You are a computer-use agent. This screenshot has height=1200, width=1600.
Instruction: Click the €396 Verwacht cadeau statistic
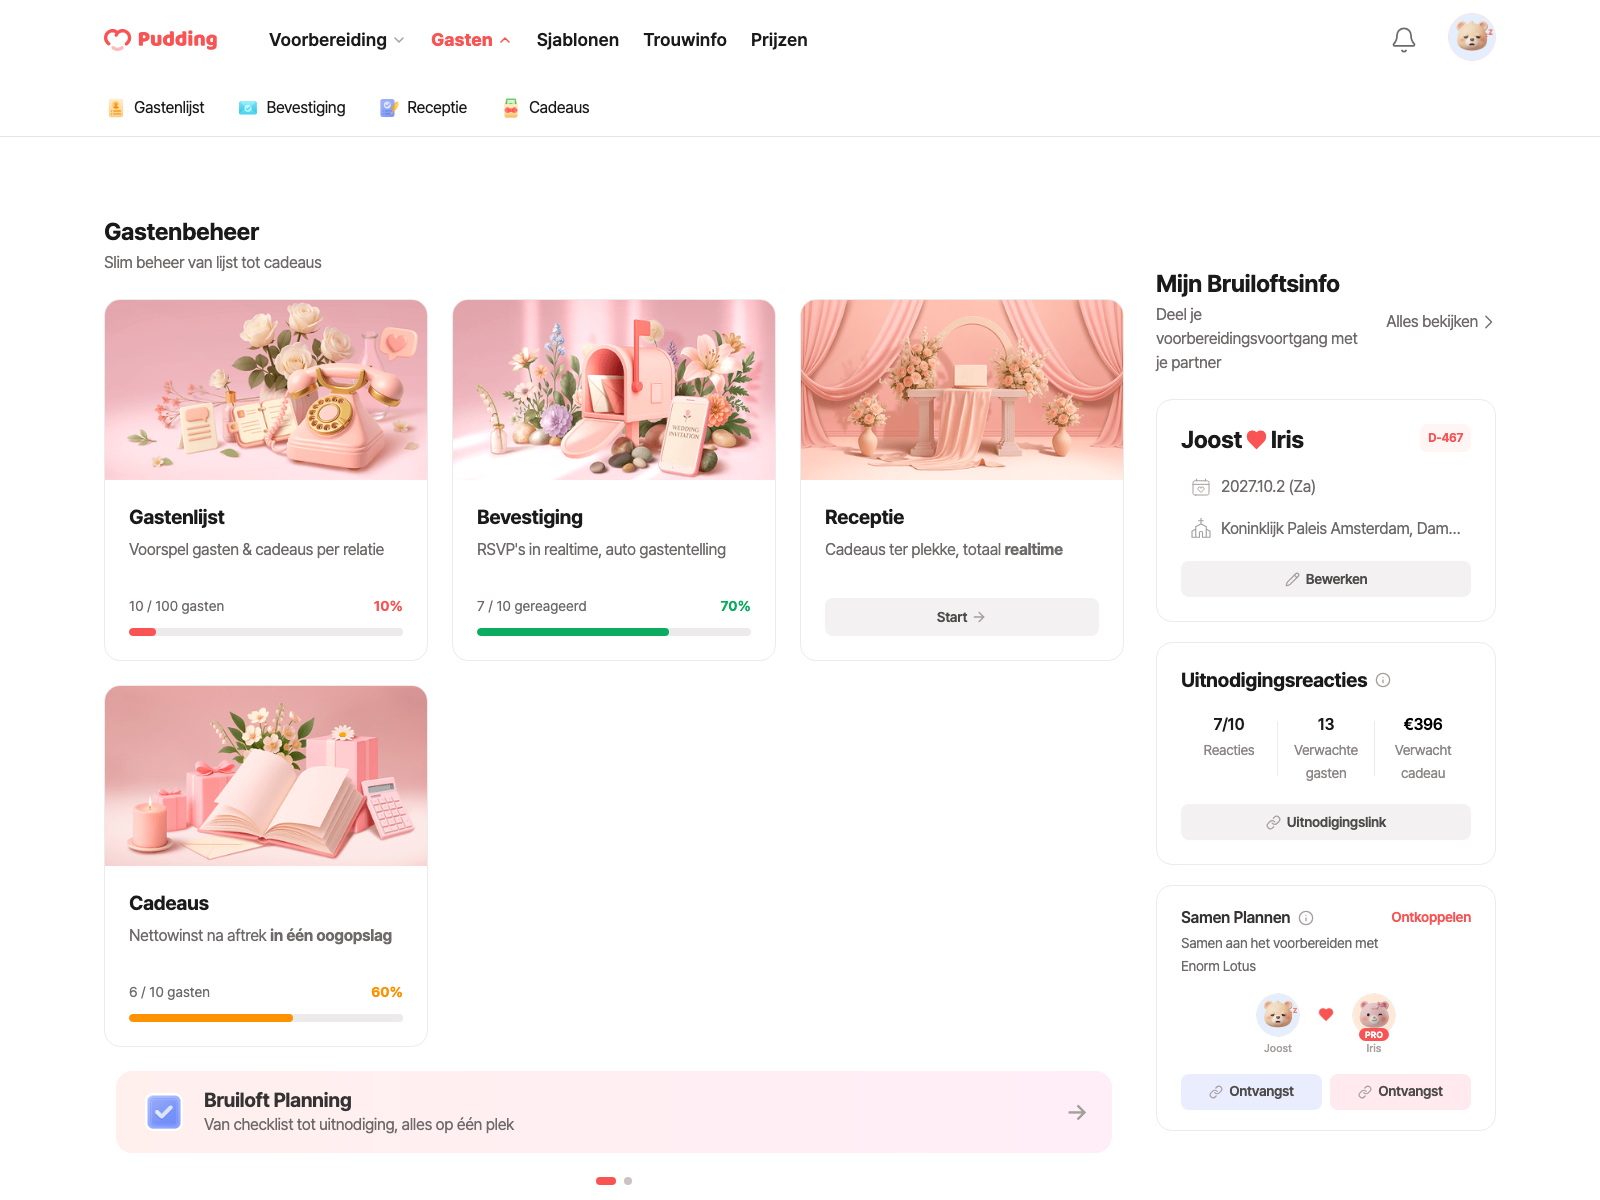1423,747
